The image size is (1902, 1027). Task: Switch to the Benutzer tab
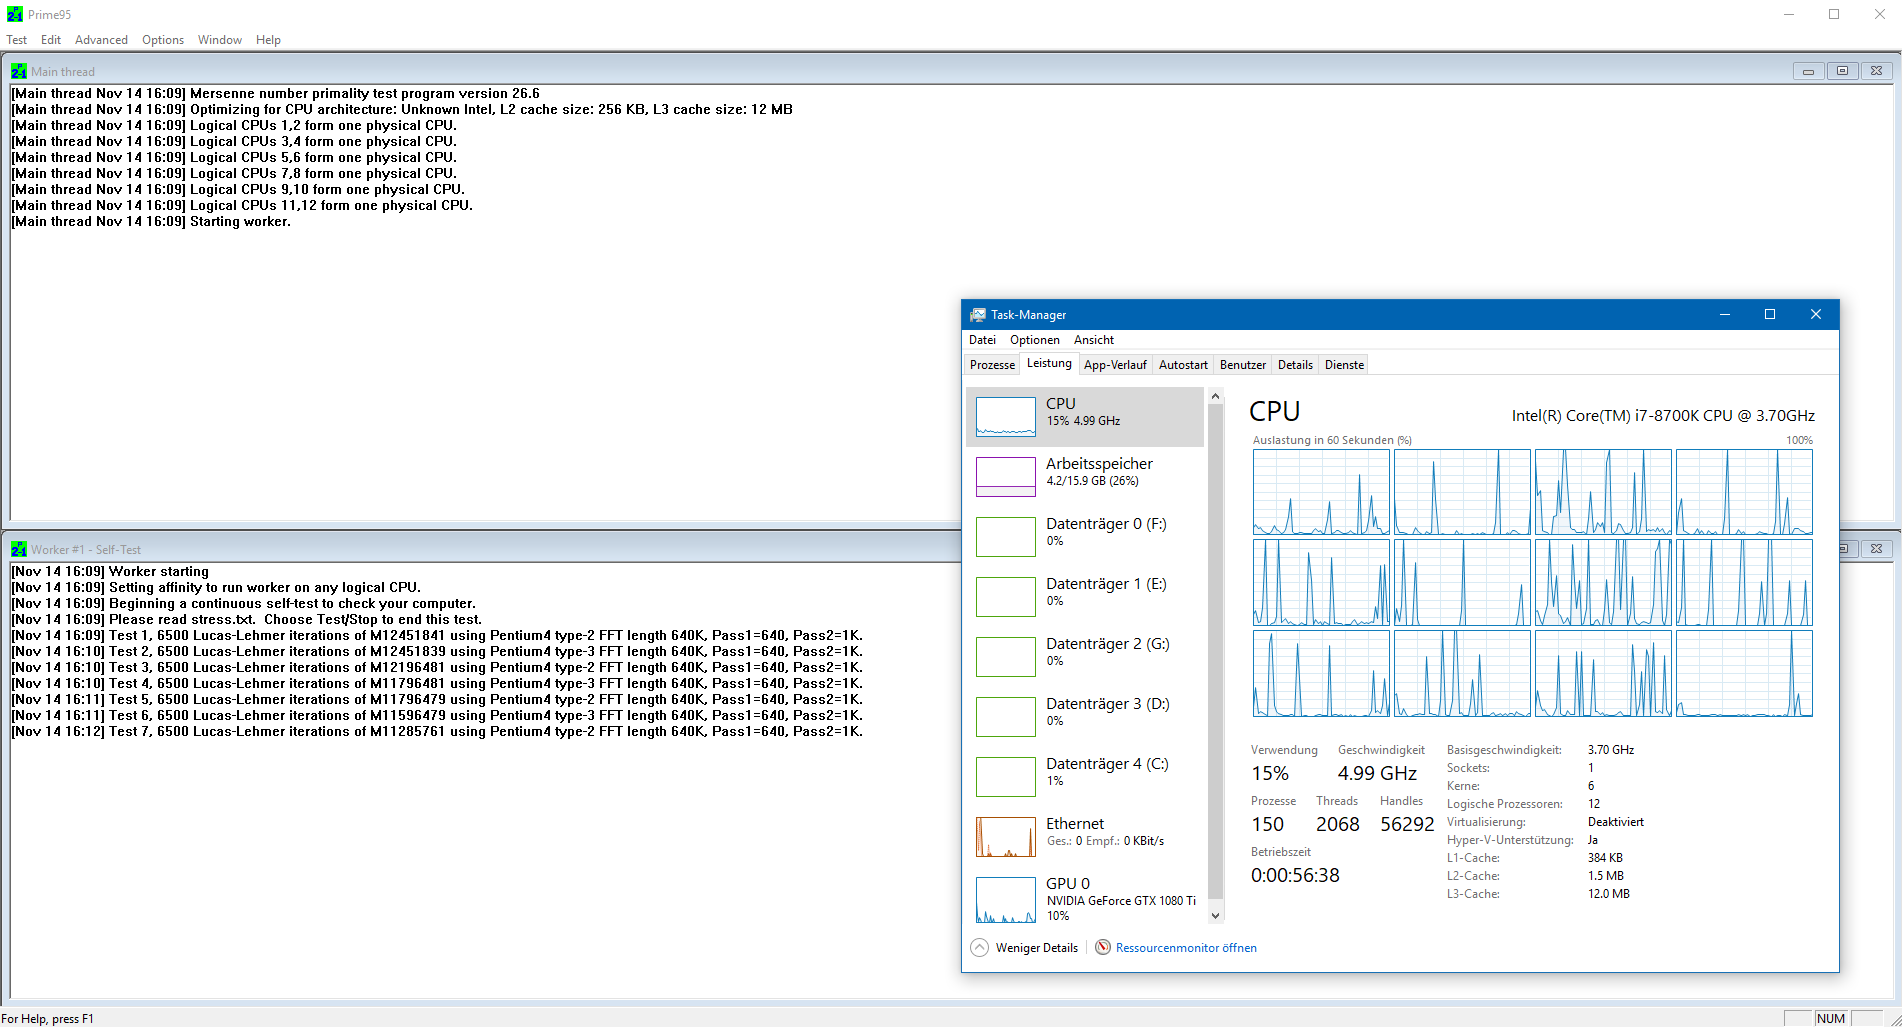click(x=1243, y=365)
